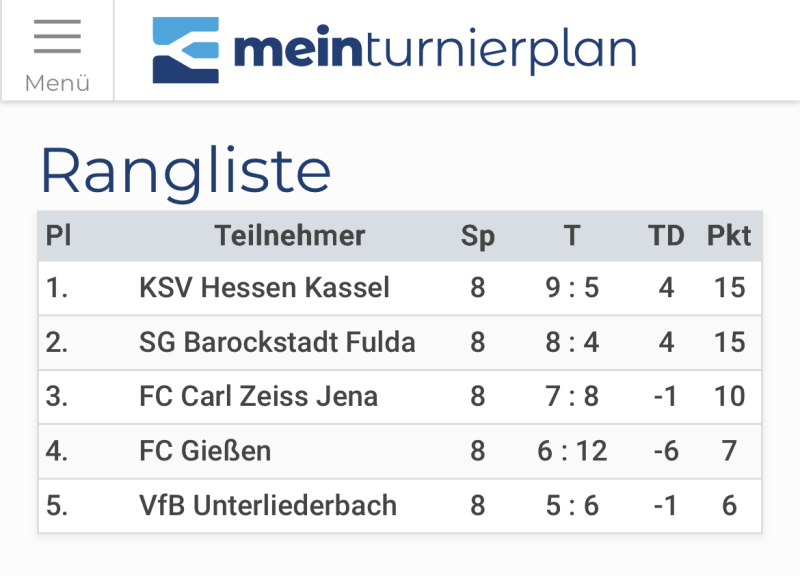Sort the table by the Sp column header
The image size is (800, 576).
[480, 237]
